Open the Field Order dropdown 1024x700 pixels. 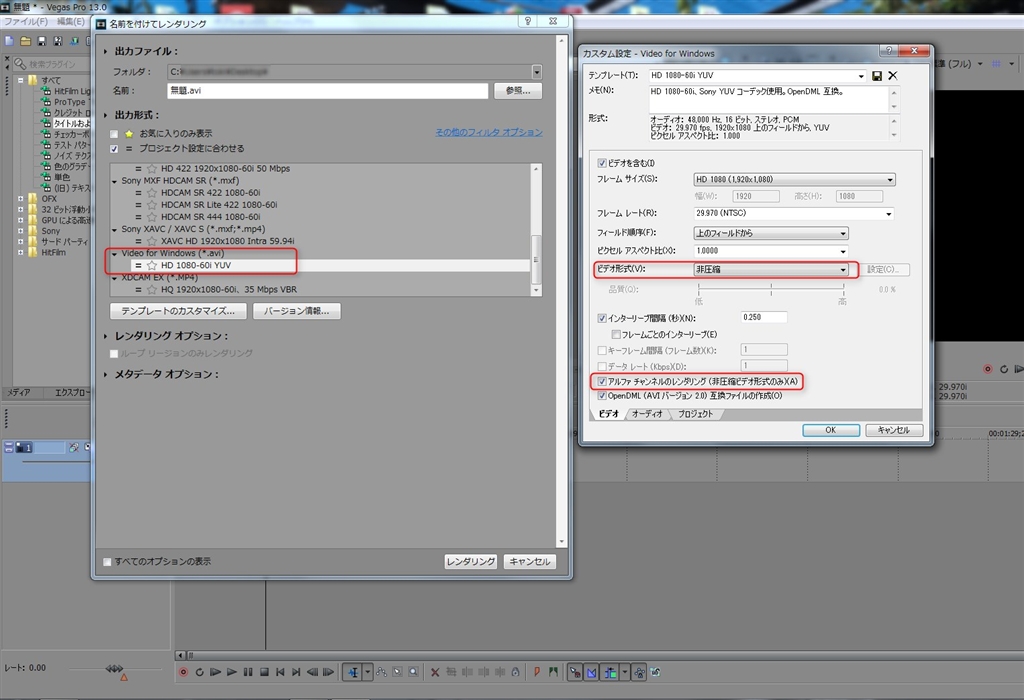[x=843, y=233]
